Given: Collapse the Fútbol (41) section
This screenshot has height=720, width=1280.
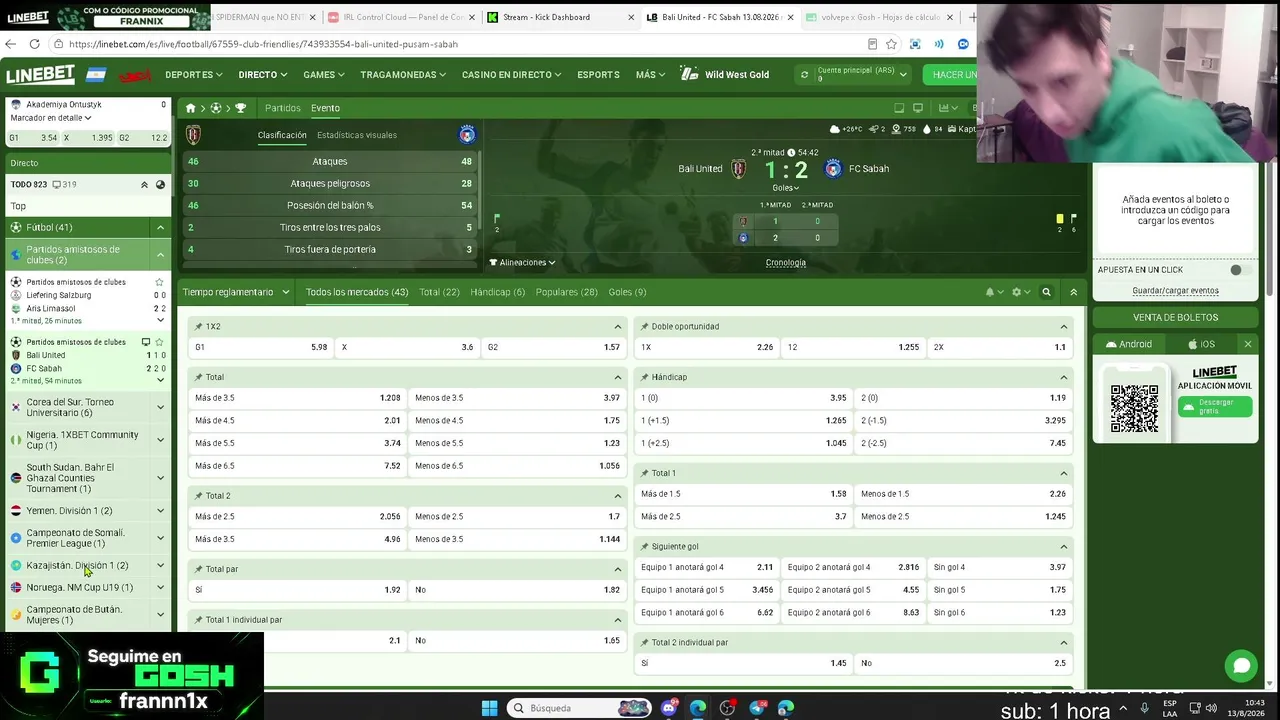Looking at the screenshot, I should [x=160, y=228].
